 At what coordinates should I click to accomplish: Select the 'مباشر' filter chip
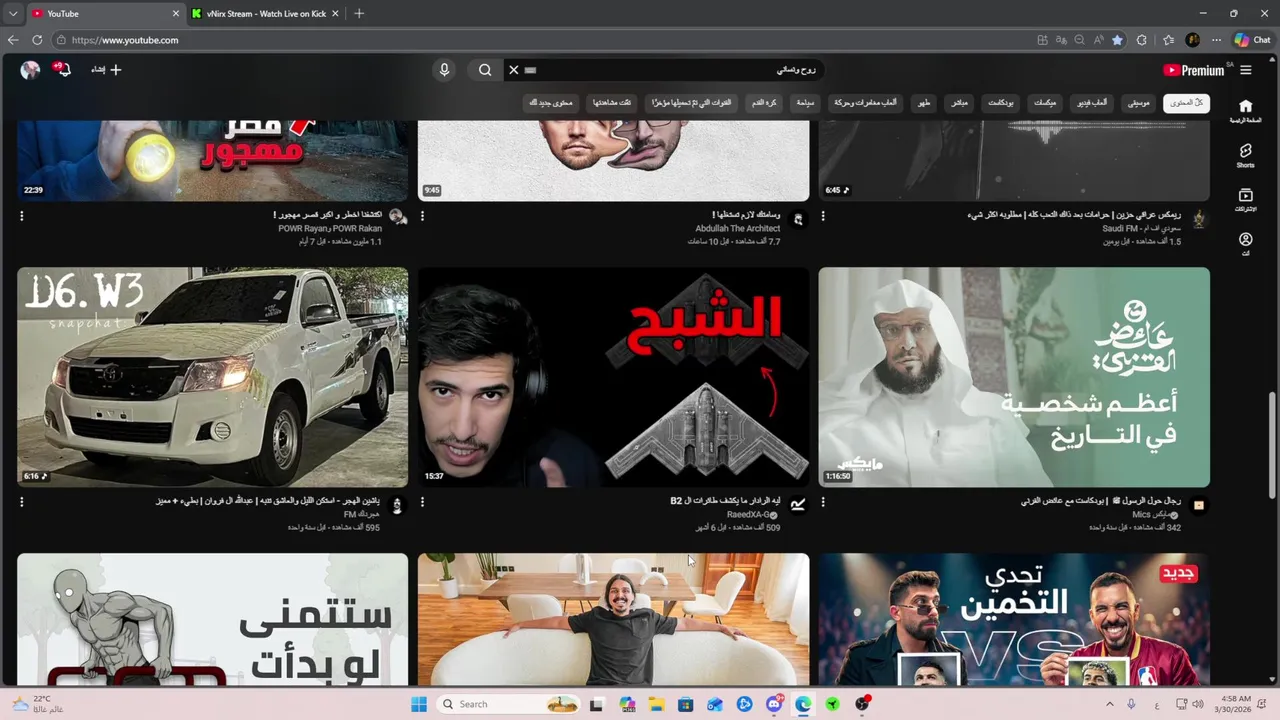click(959, 103)
